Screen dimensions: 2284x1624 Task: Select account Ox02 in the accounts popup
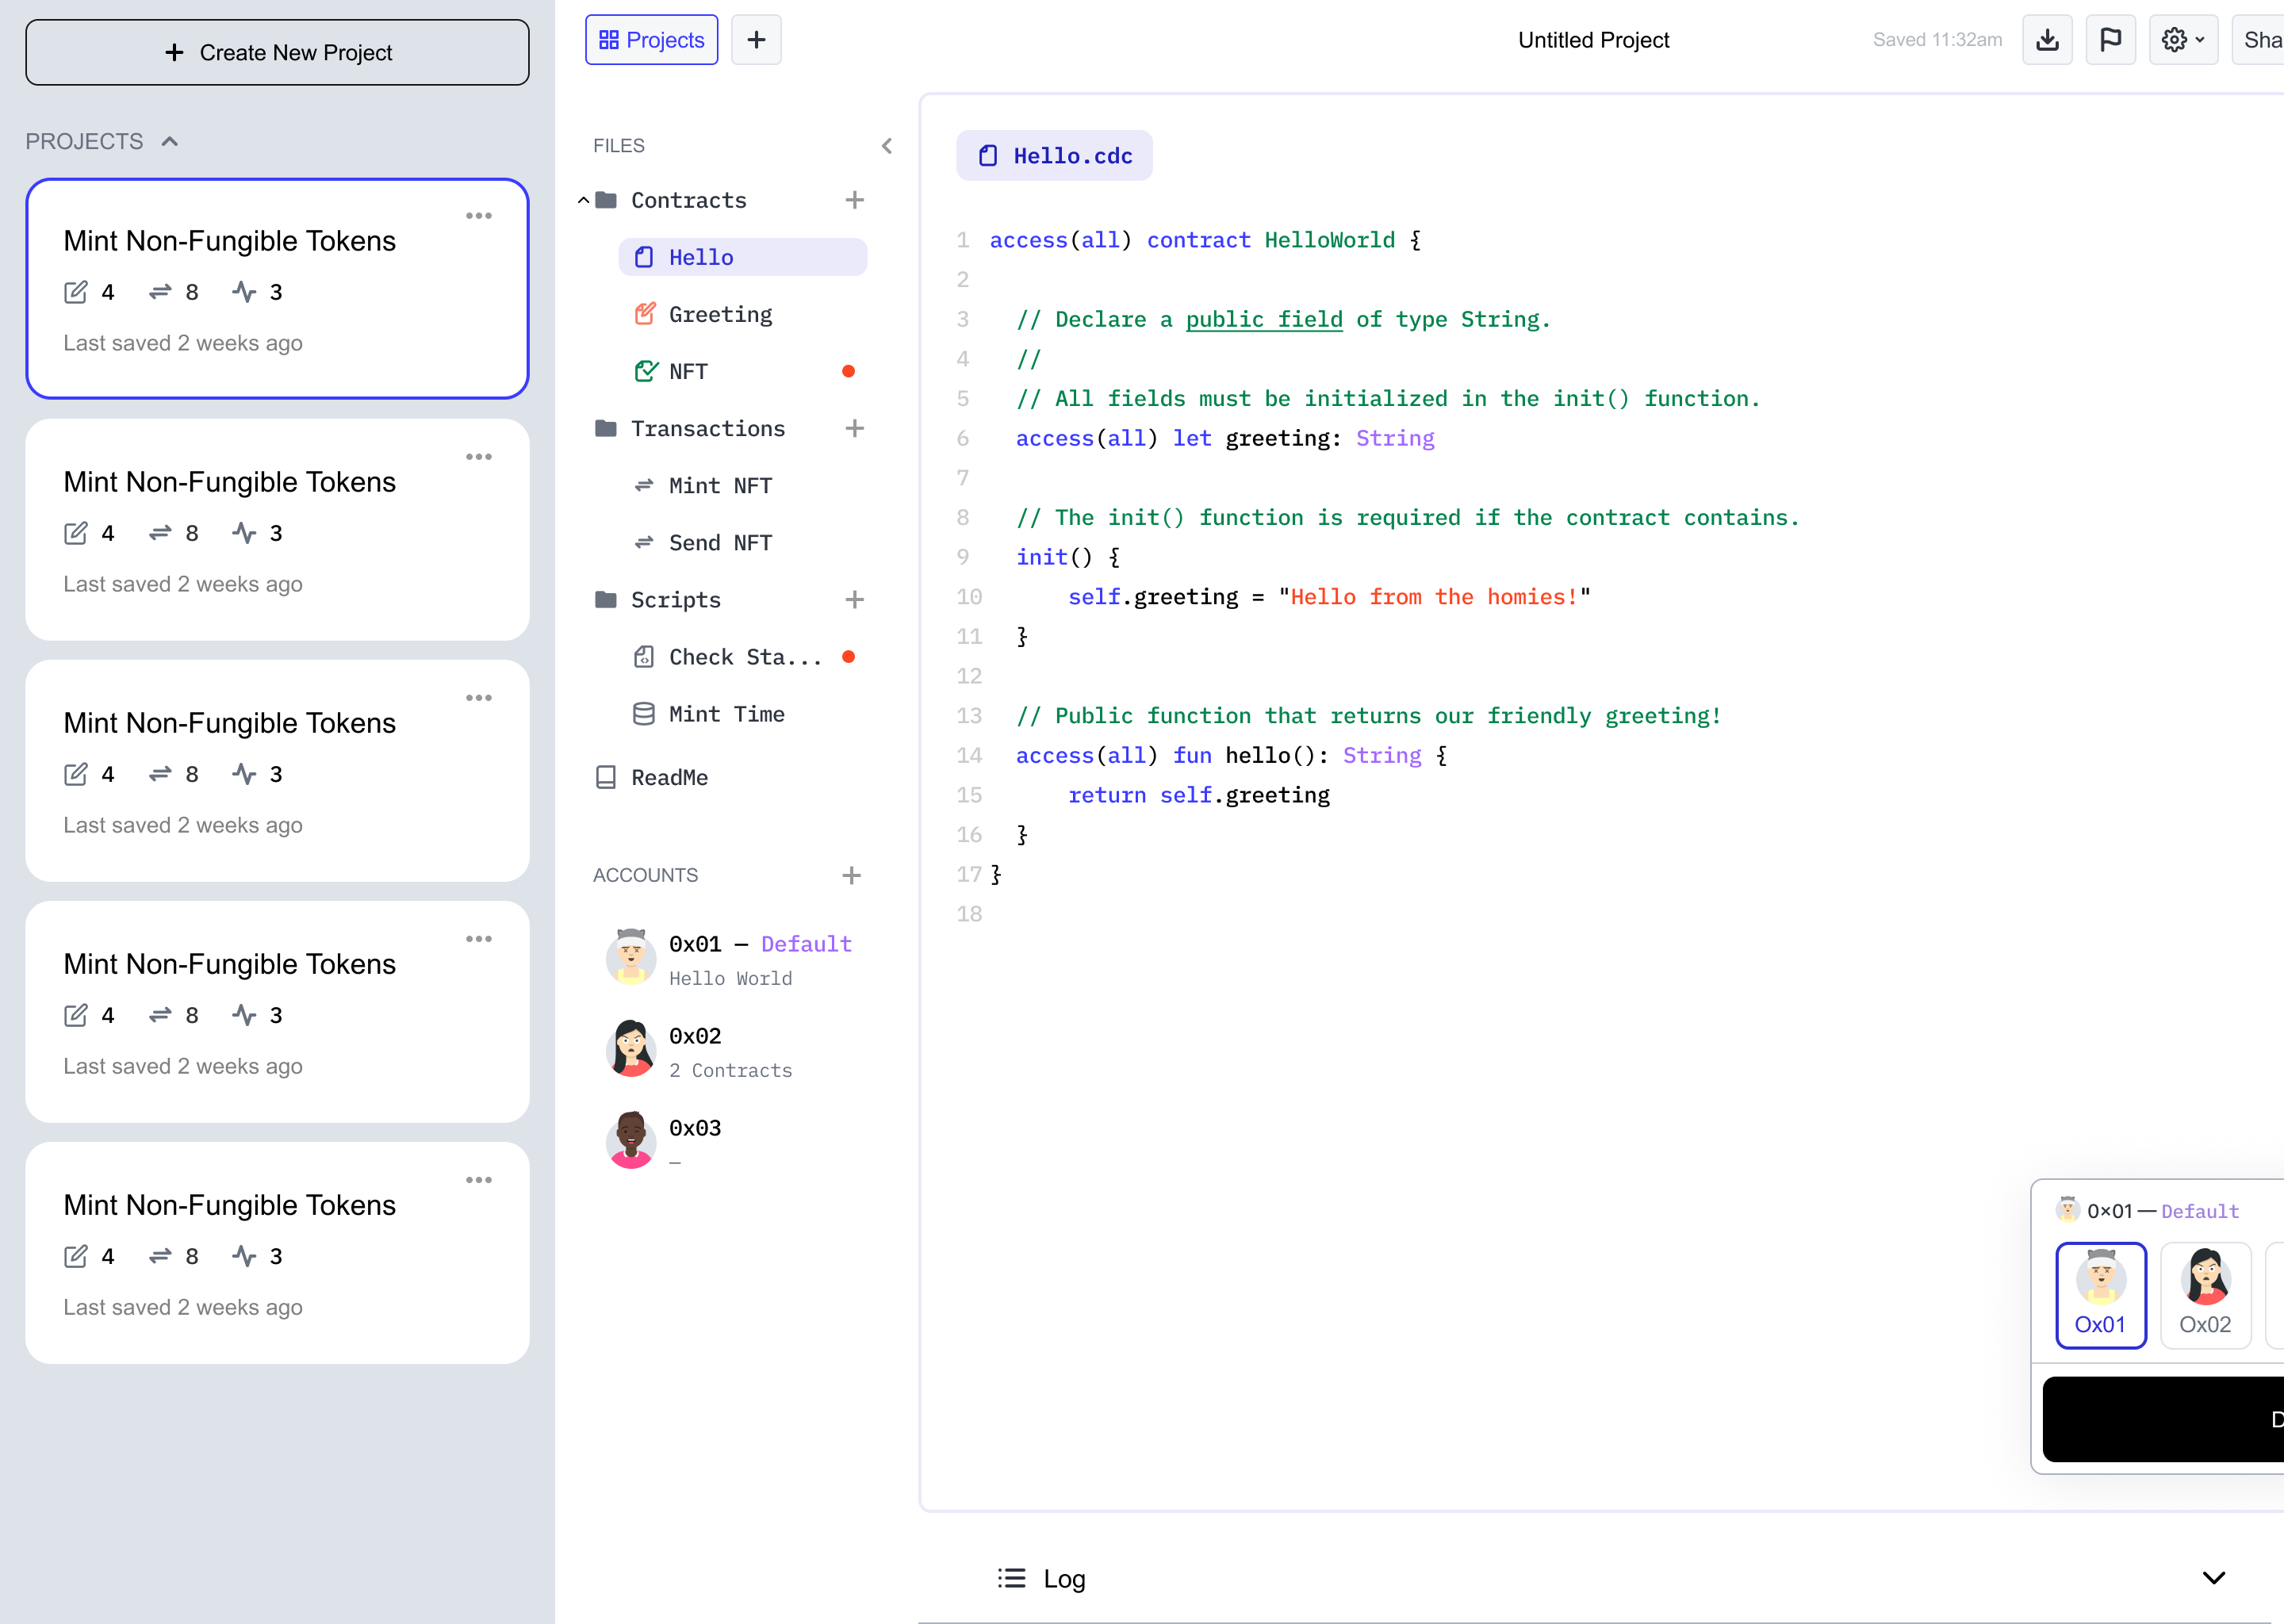click(2206, 1295)
